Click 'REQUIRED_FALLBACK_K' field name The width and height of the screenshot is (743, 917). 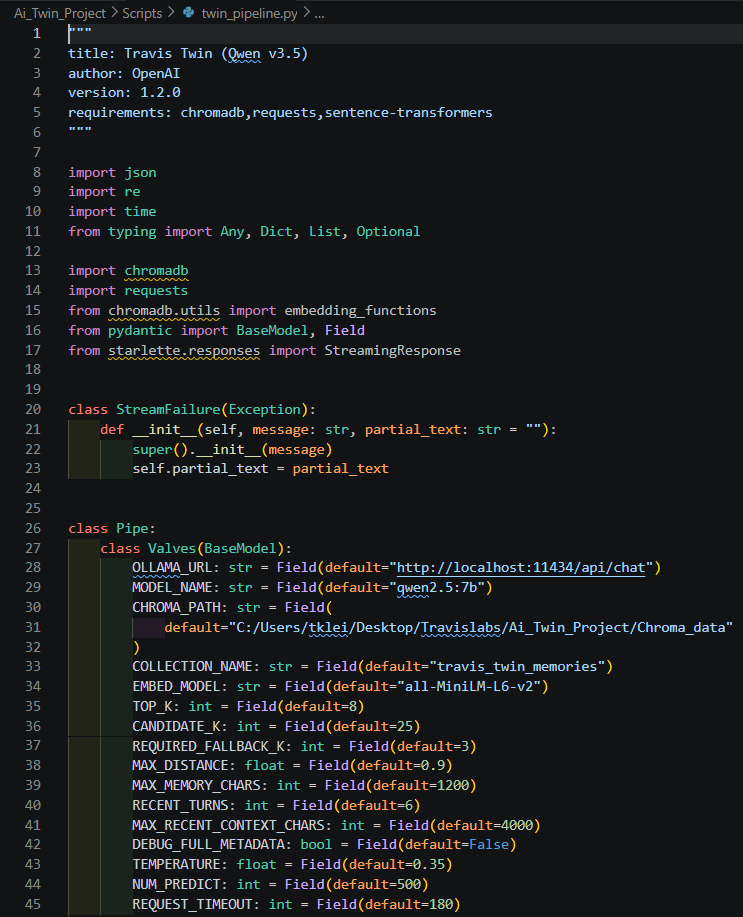tap(208, 746)
